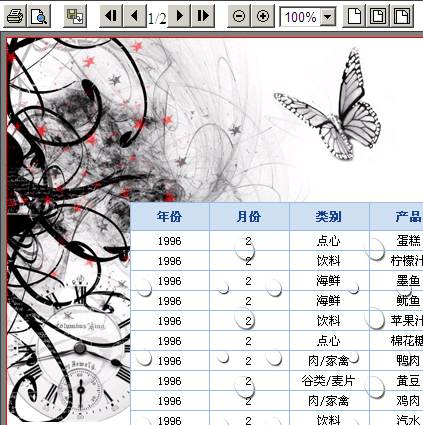
Task: Select the 蛋糕 product cell
Action: point(396,240)
